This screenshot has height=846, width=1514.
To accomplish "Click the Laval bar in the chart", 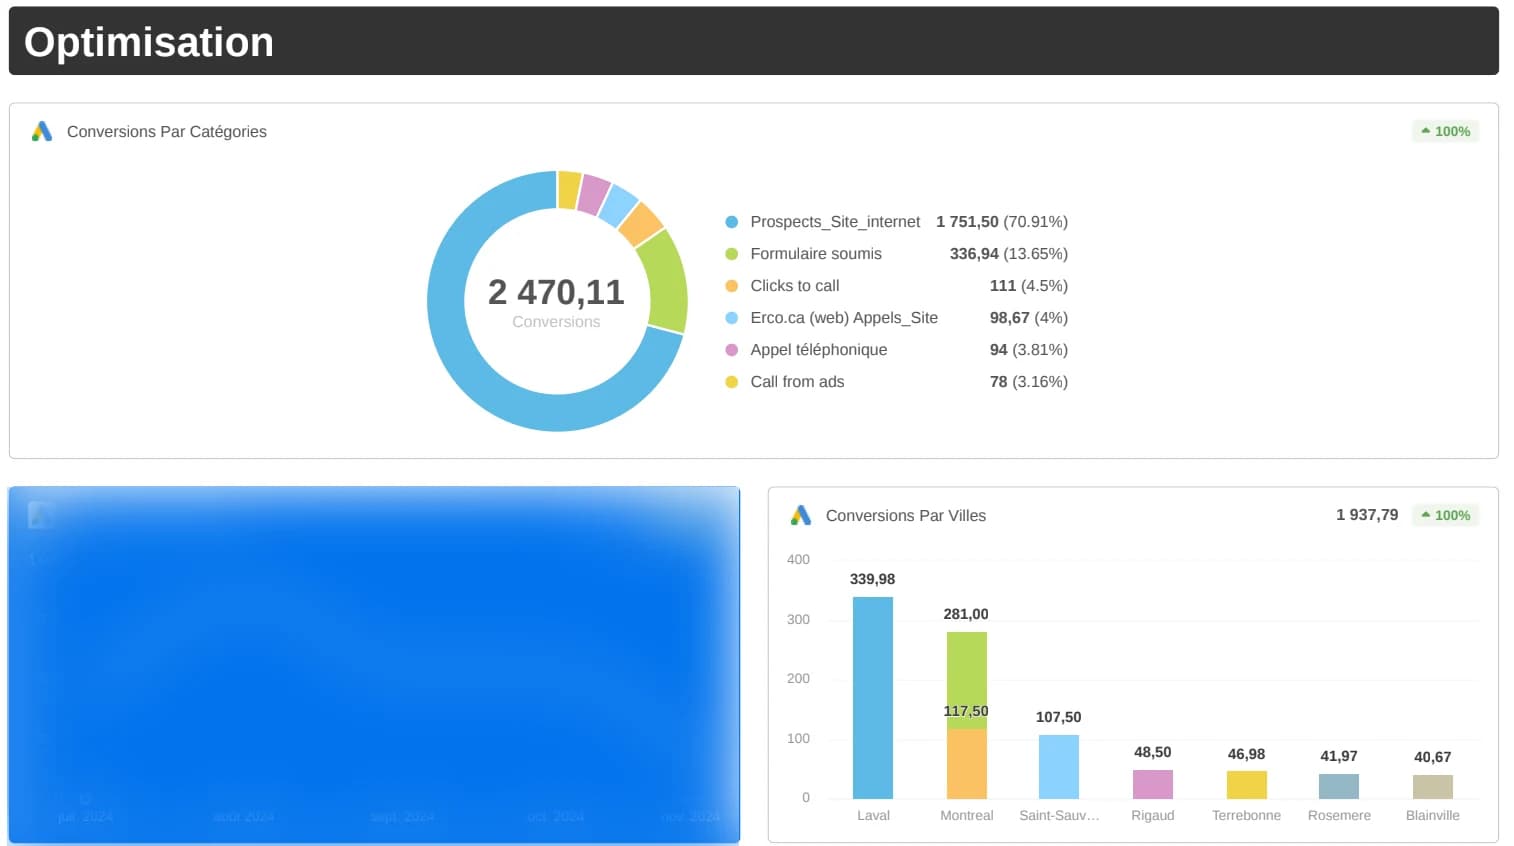I will click(x=873, y=697).
